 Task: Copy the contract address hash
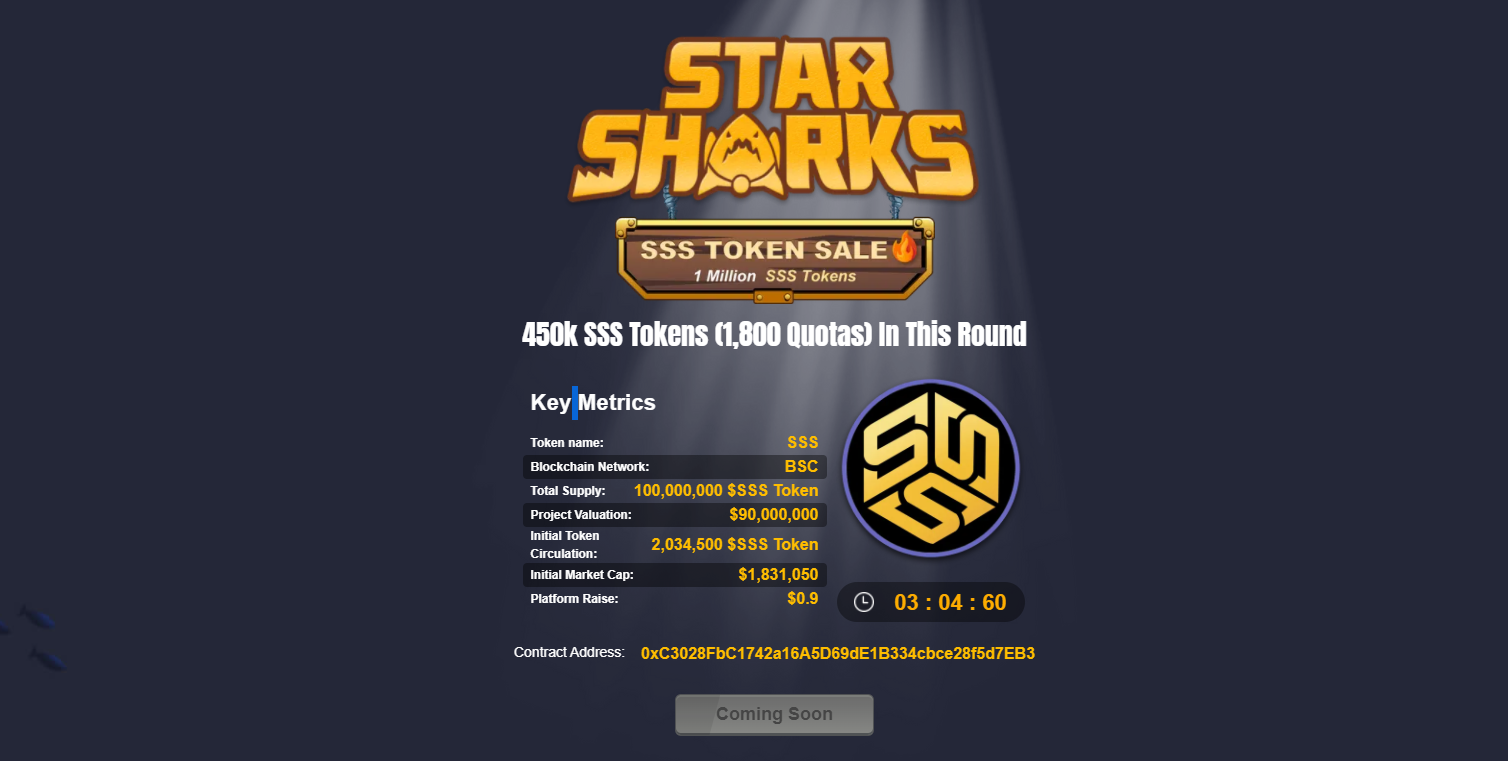coord(838,653)
